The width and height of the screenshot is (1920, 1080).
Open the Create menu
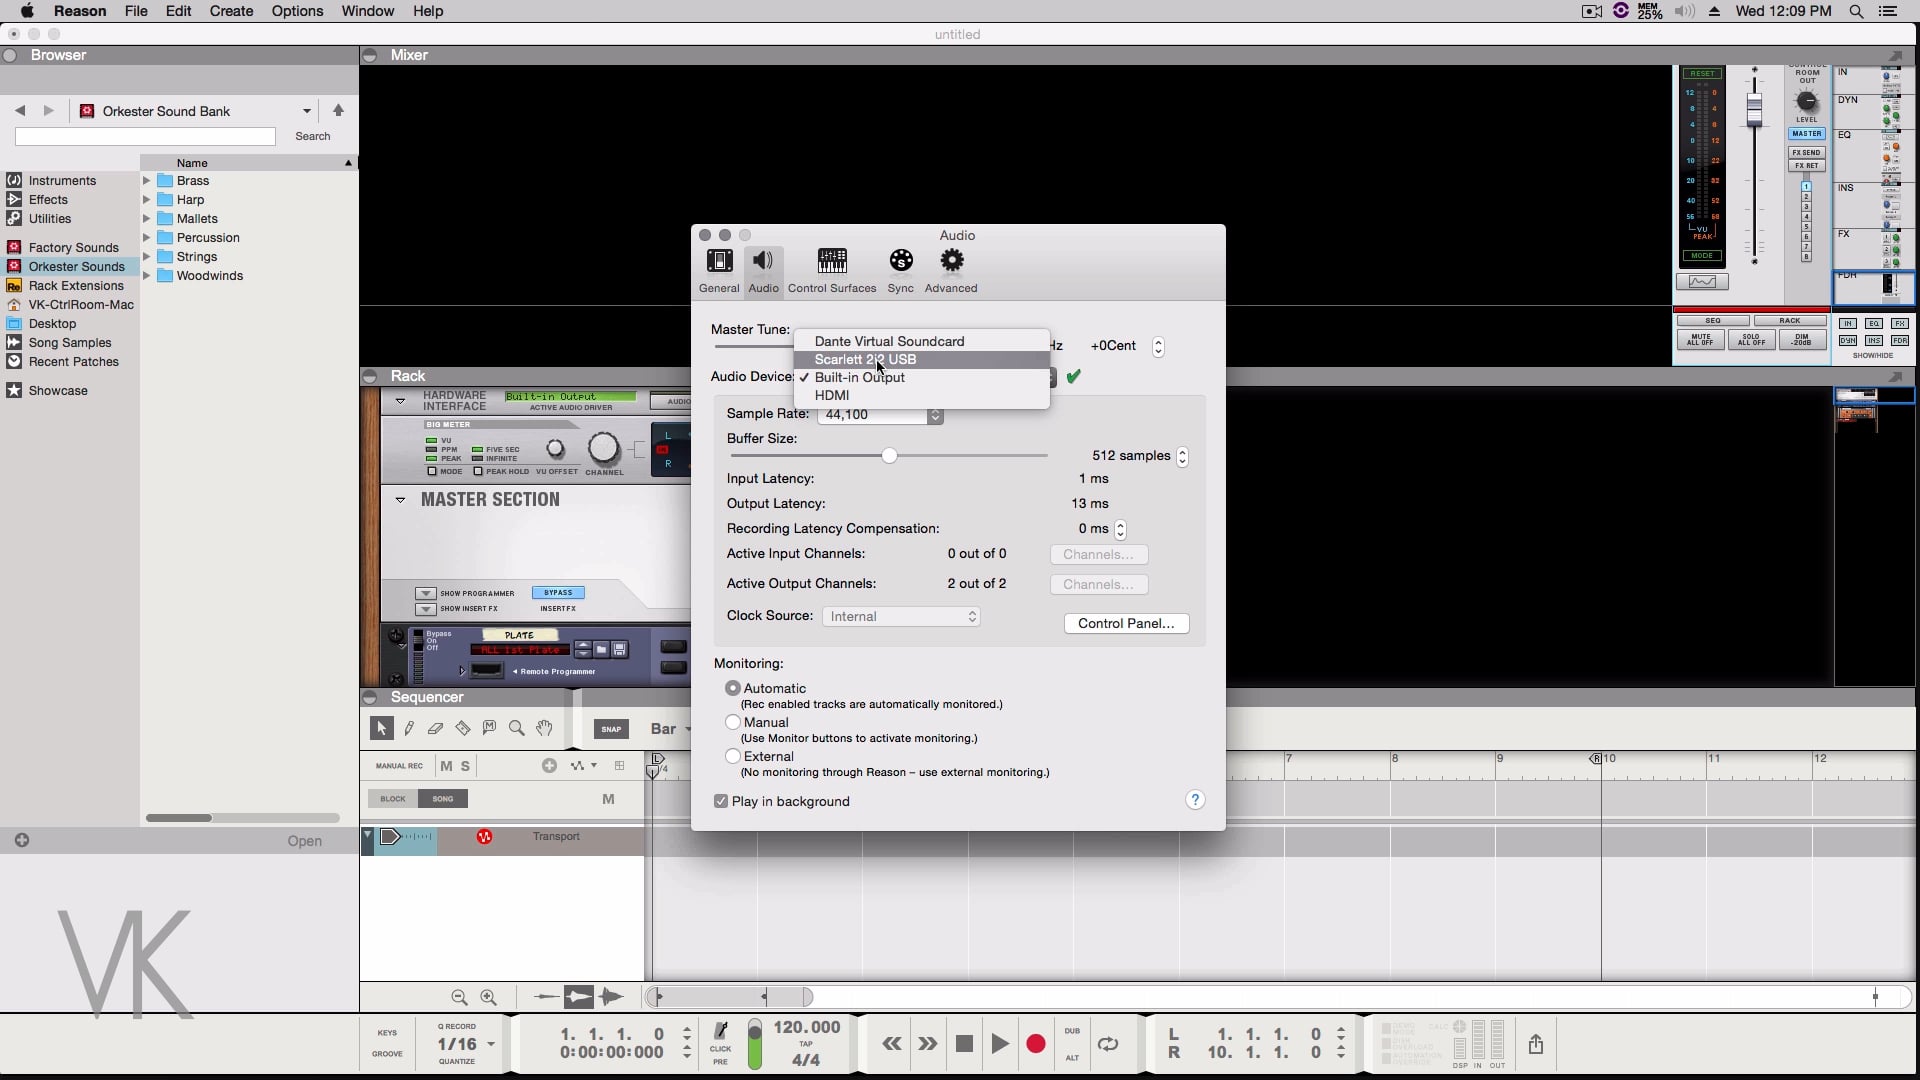[231, 11]
